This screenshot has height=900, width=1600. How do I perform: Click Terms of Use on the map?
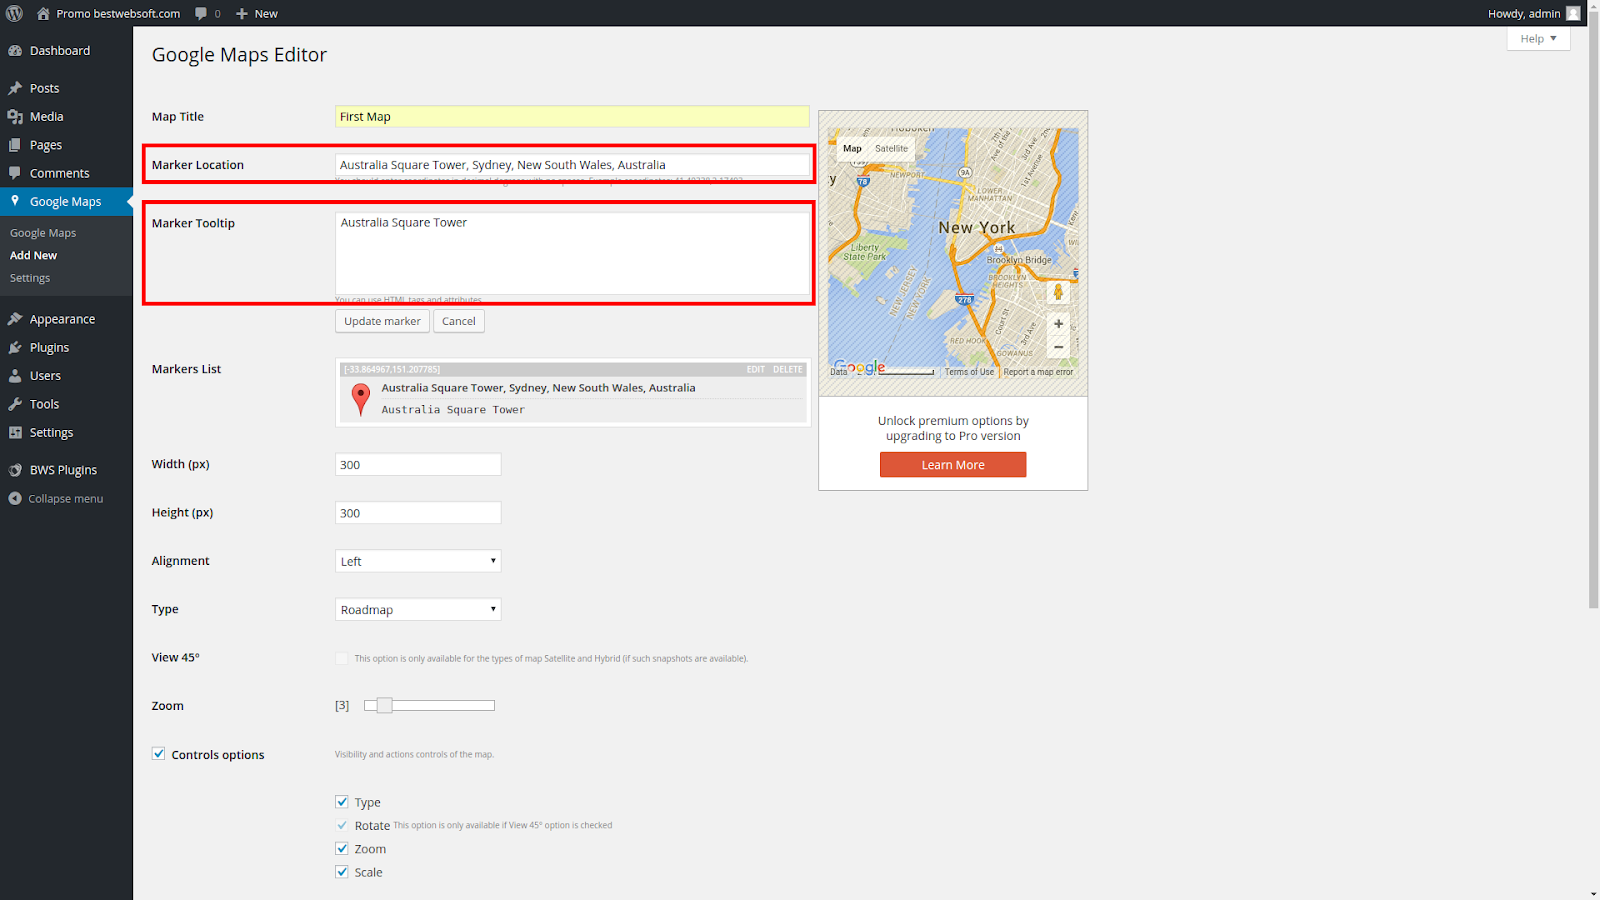[x=969, y=372]
